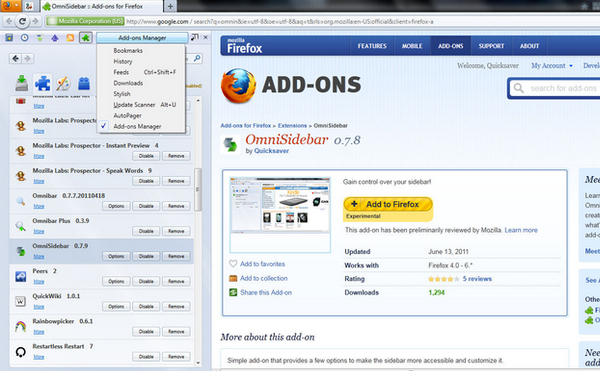
Task: Open the orange Firefox app menu button
Action: click(10, 6)
